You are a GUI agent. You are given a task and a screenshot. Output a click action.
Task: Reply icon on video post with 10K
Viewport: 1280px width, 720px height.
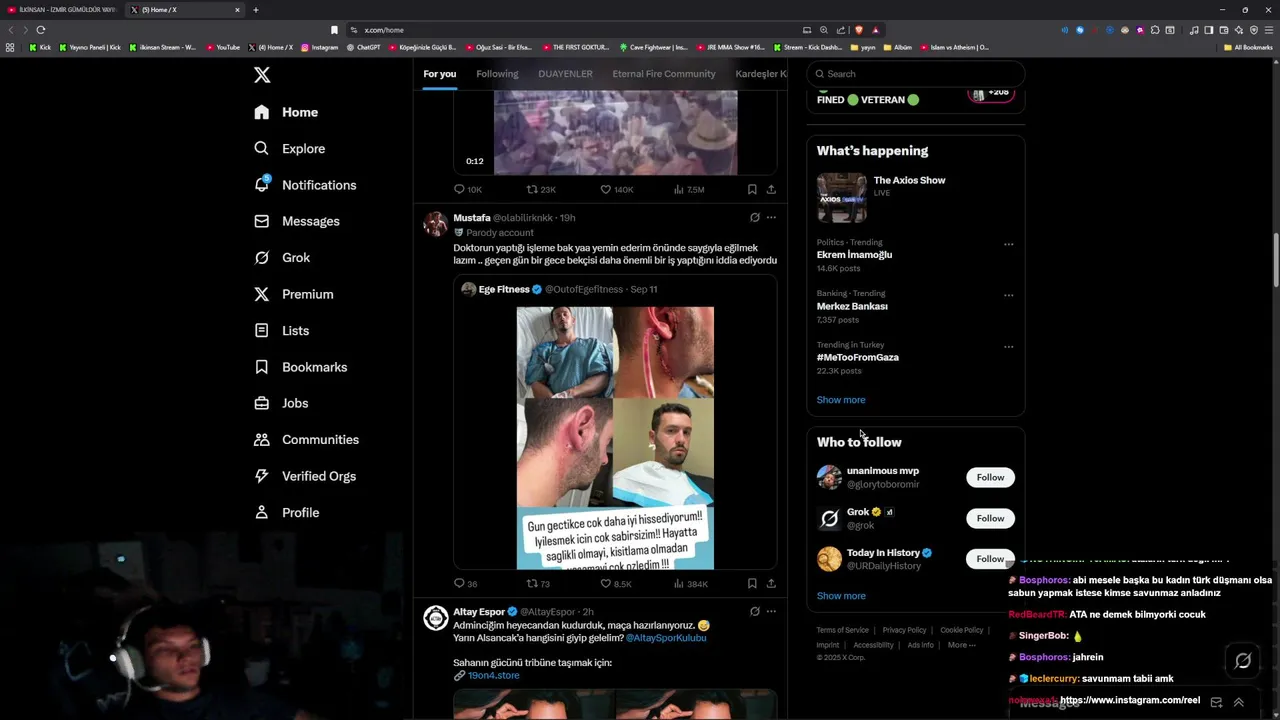click(x=459, y=189)
